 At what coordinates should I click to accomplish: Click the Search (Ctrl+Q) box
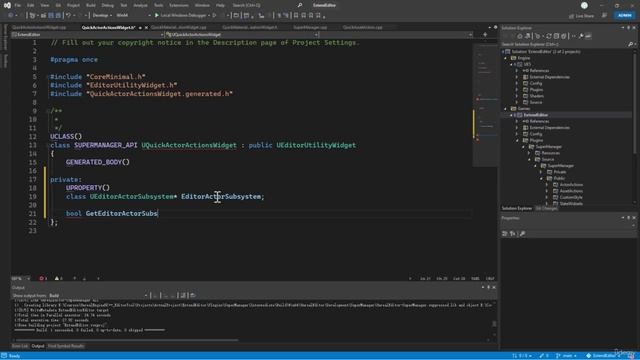[x=267, y=5]
